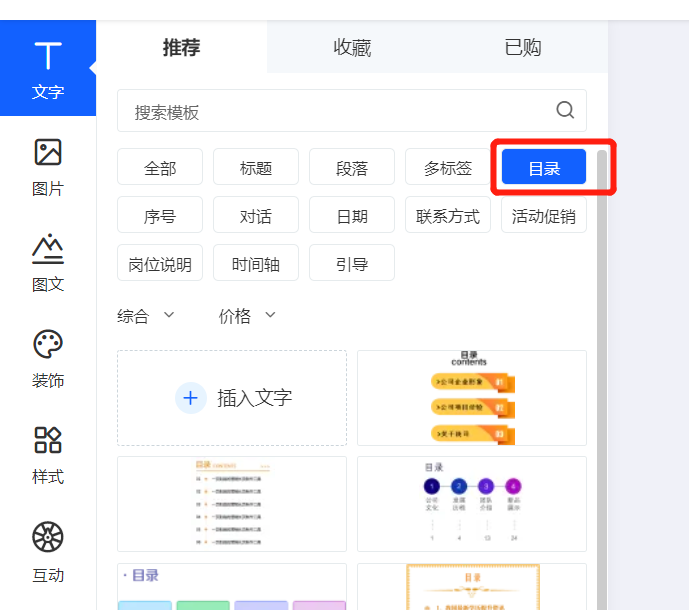
Task: Choose the orange banner 目录 contents template
Action: click(471, 398)
